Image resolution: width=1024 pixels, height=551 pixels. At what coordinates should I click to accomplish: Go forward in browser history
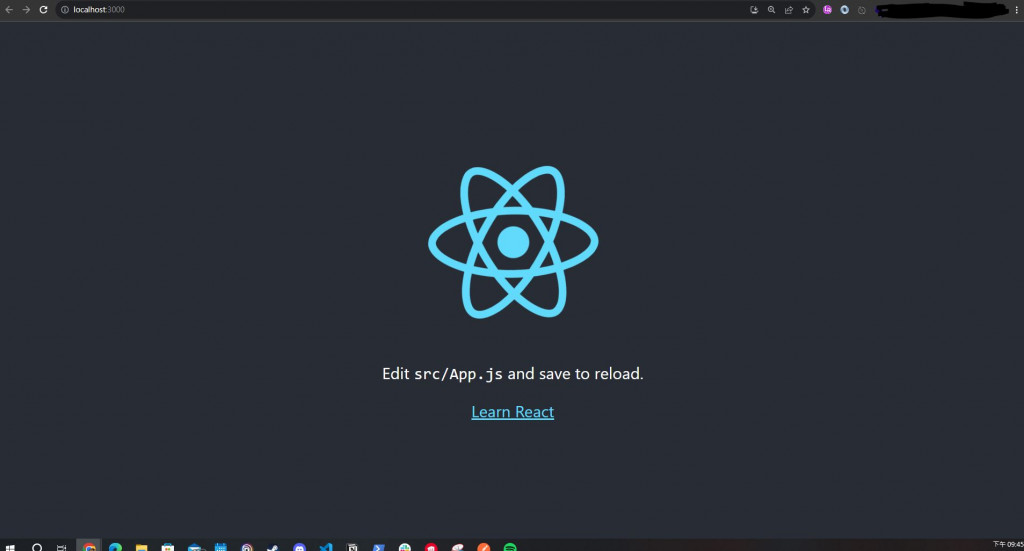pos(26,10)
